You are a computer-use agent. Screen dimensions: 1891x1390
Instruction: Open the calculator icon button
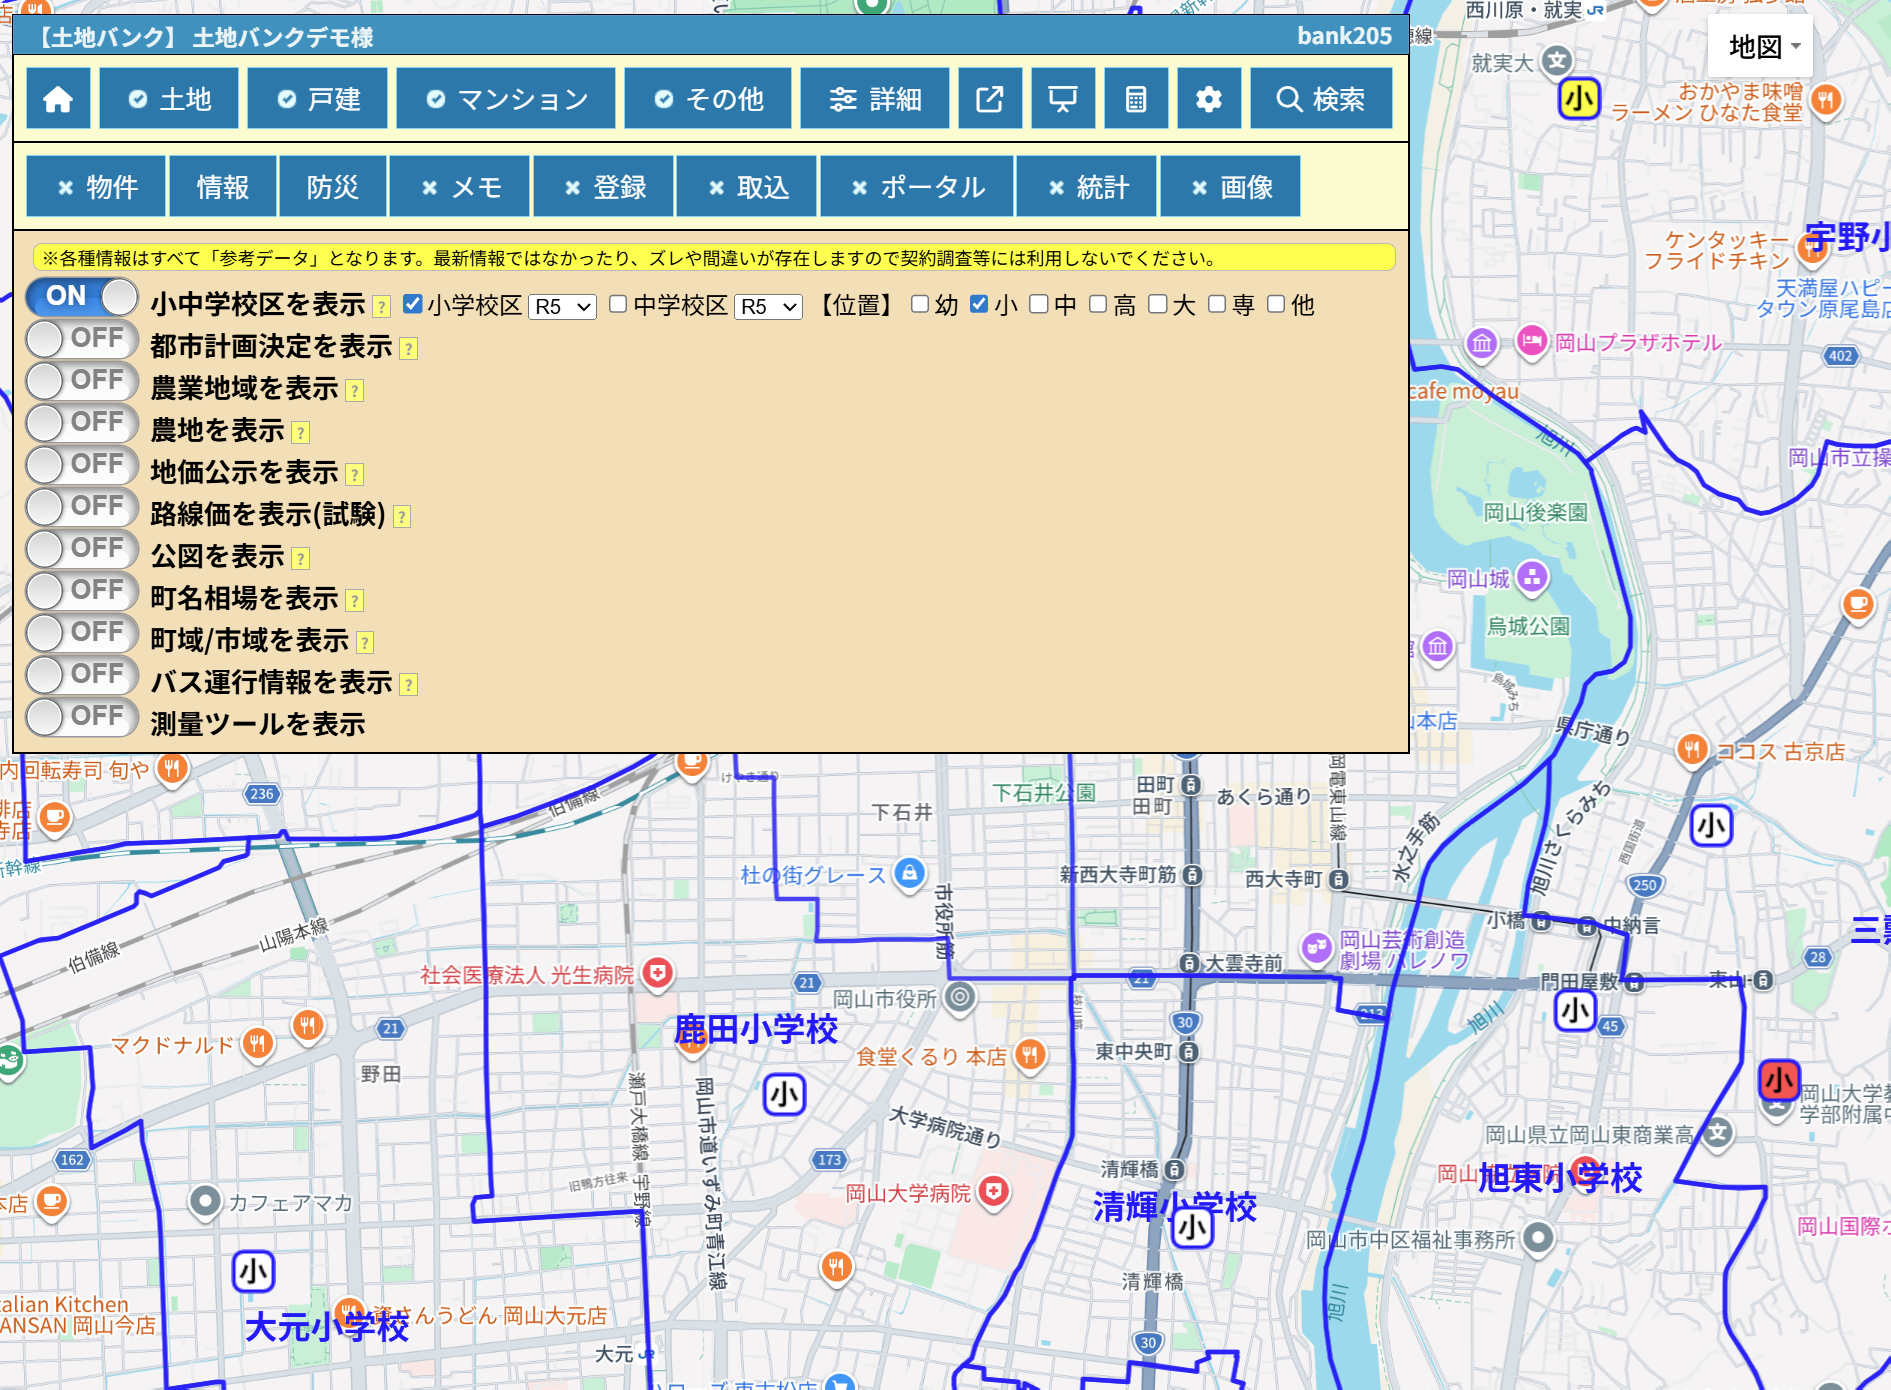coord(1136,99)
